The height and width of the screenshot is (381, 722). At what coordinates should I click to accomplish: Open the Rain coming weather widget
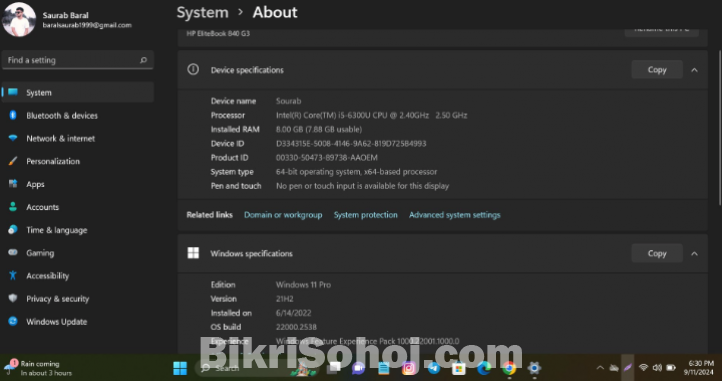(39, 368)
